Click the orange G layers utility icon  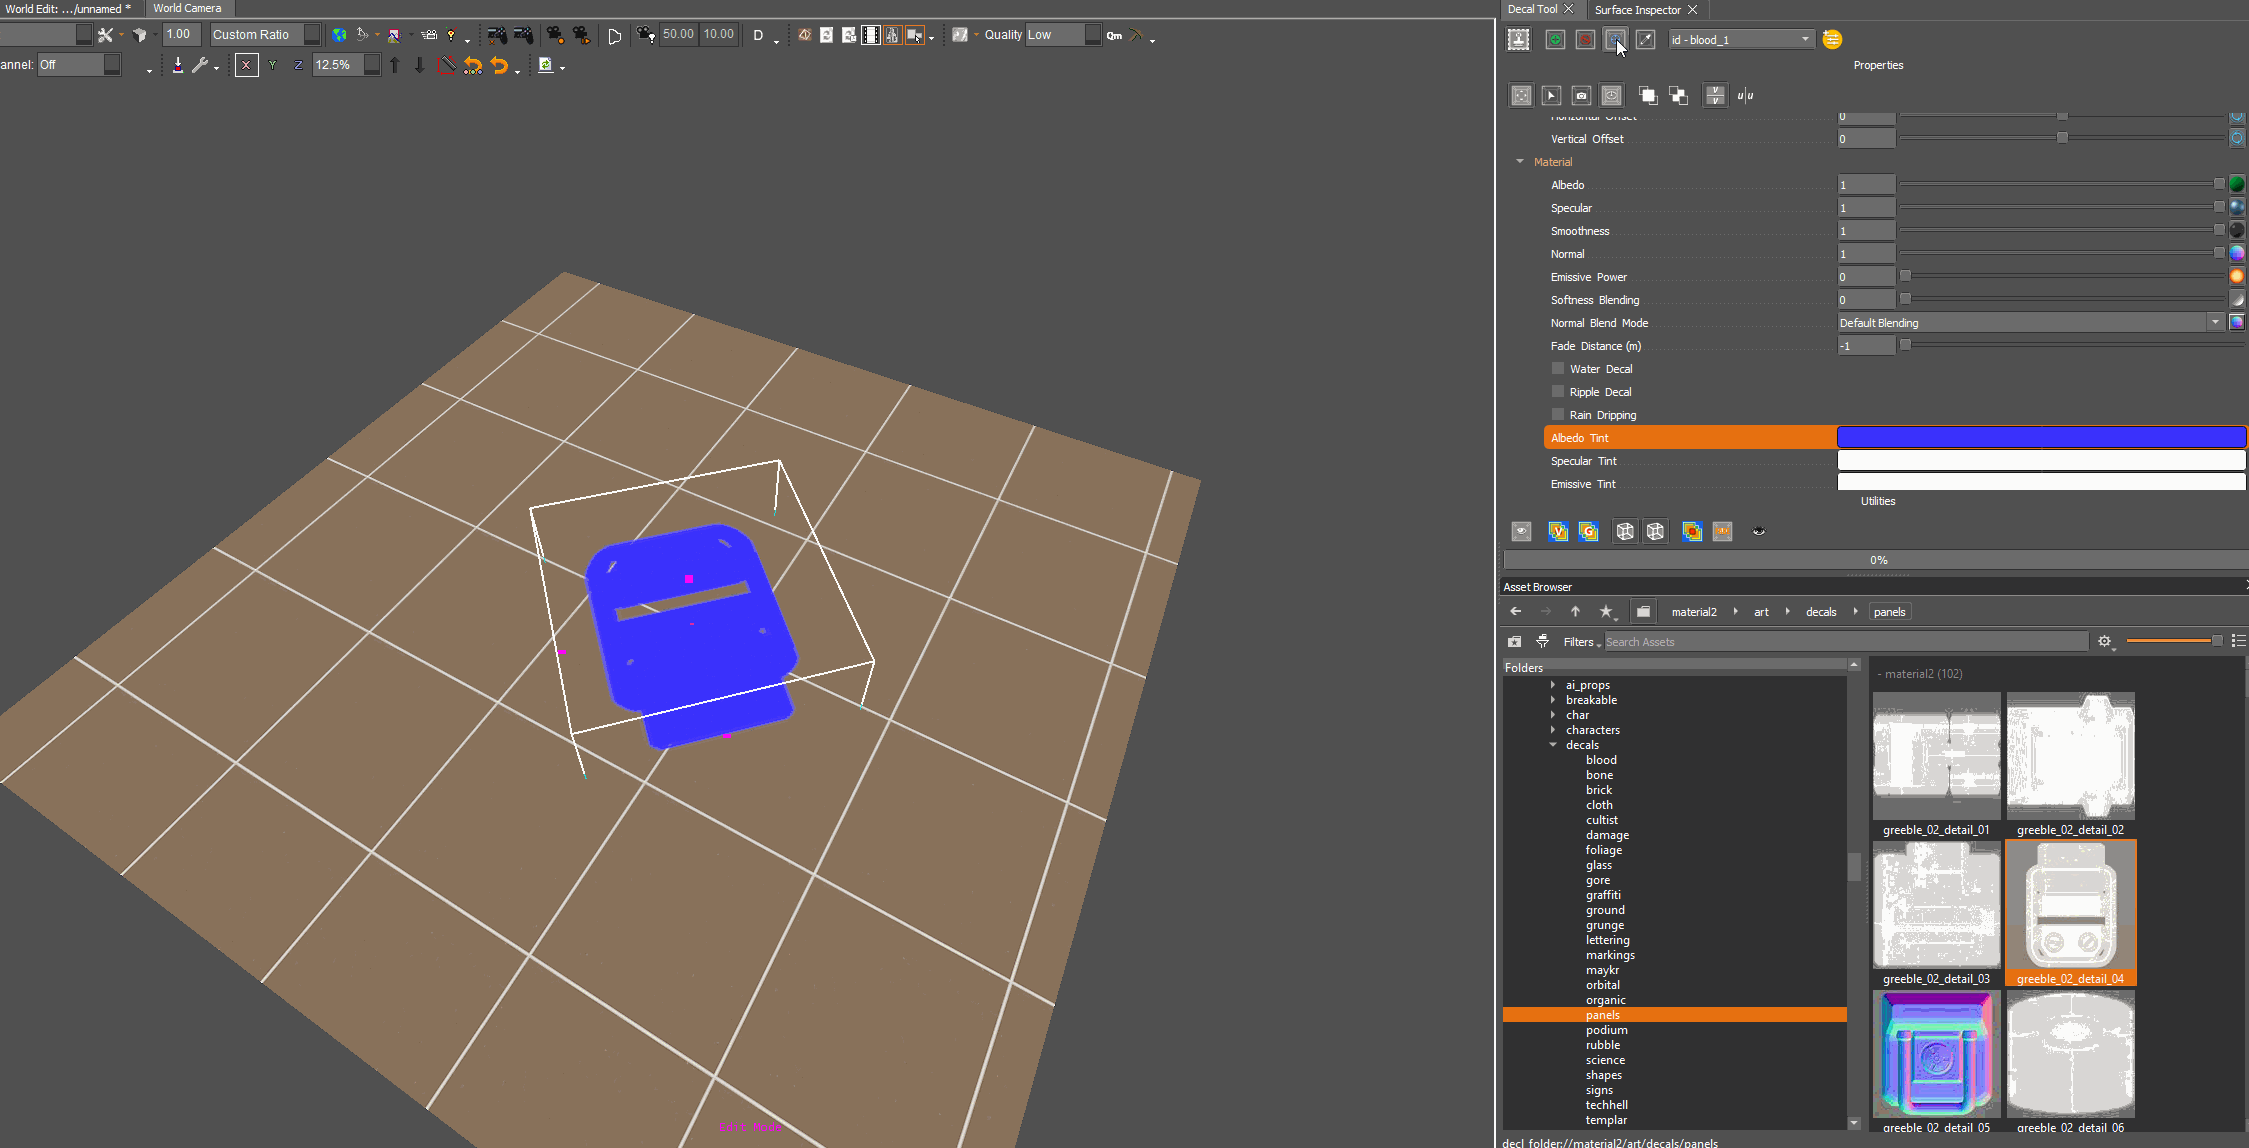click(1588, 531)
